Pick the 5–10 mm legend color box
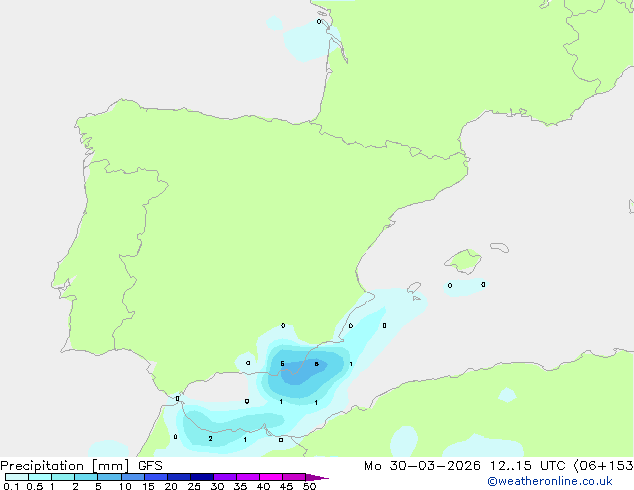The image size is (634, 490). click(x=109, y=477)
